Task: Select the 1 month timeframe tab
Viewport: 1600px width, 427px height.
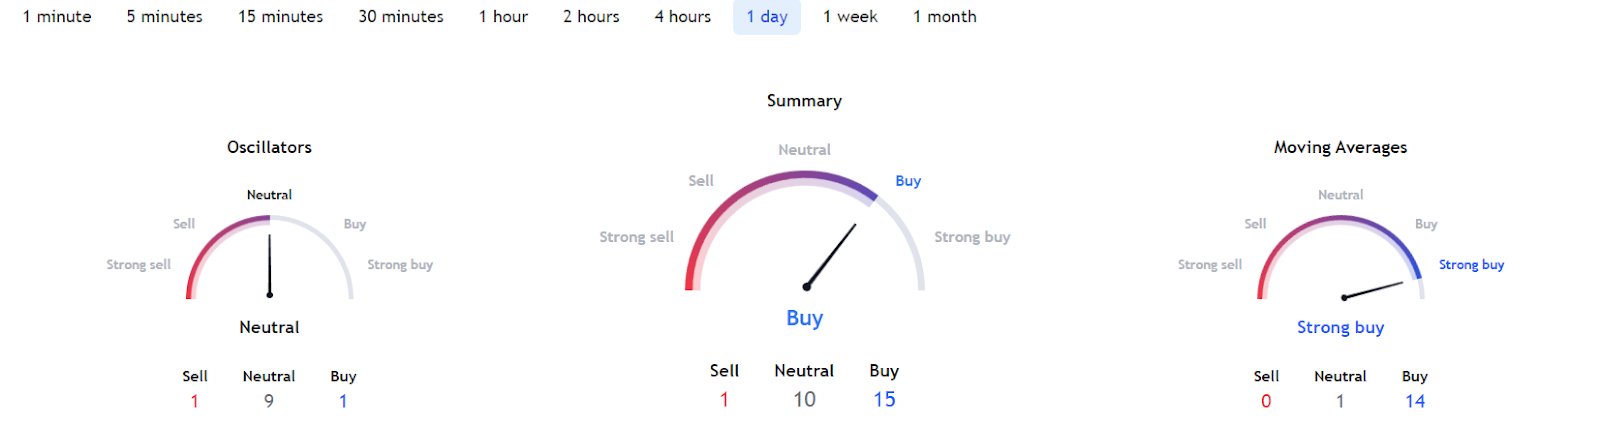Action: pos(944,17)
